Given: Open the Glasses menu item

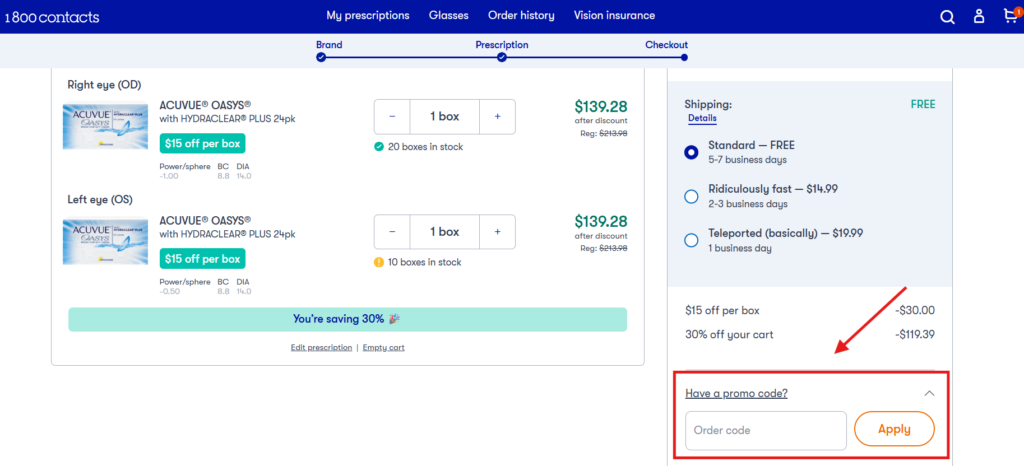Looking at the screenshot, I should pyautogui.click(x=449, y=16).
